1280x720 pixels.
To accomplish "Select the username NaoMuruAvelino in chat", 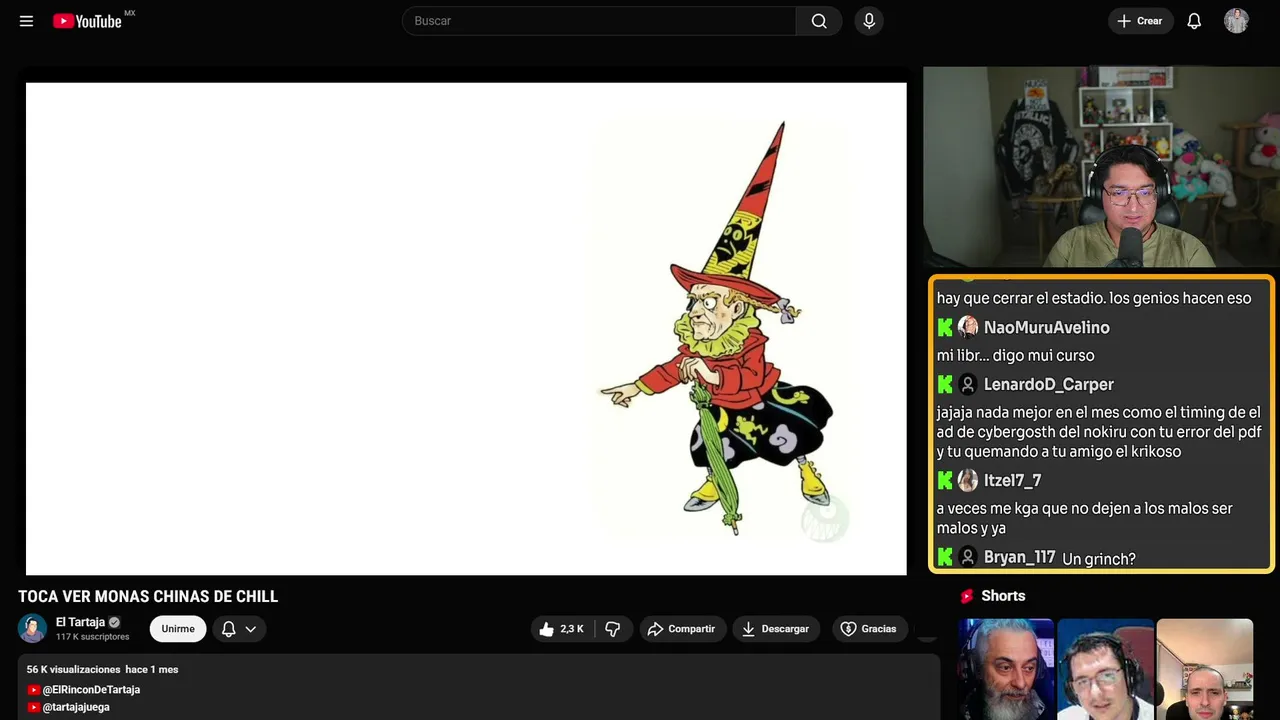I will click(1047, 328).
